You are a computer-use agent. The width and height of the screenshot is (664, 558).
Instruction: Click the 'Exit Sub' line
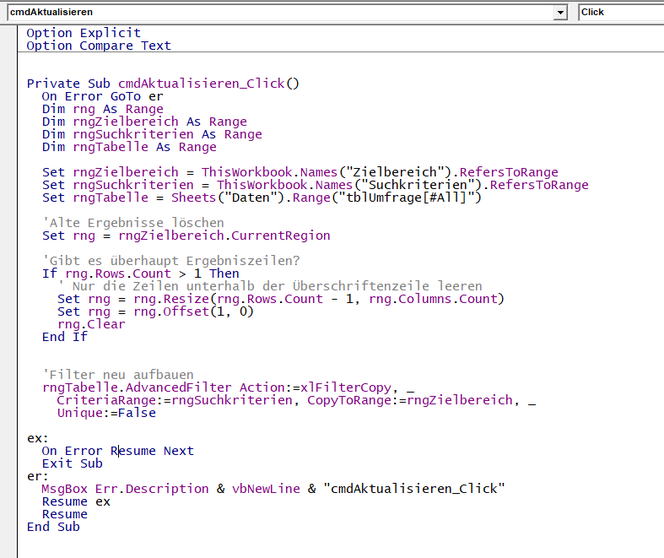[72, 464]
